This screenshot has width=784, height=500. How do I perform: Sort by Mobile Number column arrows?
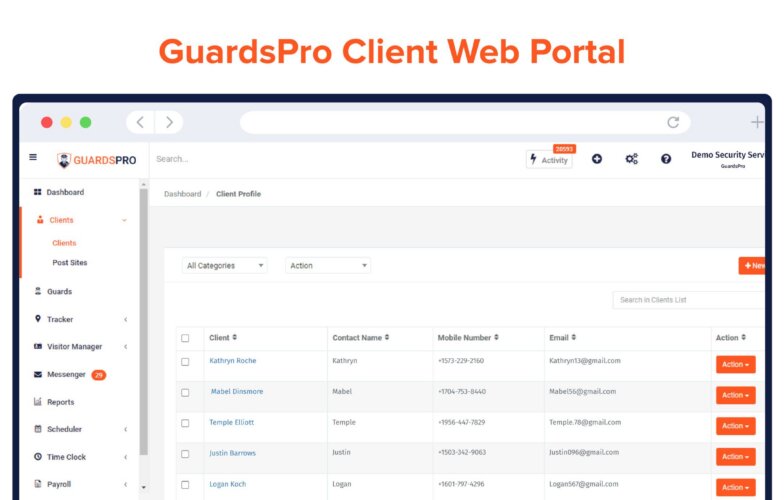coord(496,338)
